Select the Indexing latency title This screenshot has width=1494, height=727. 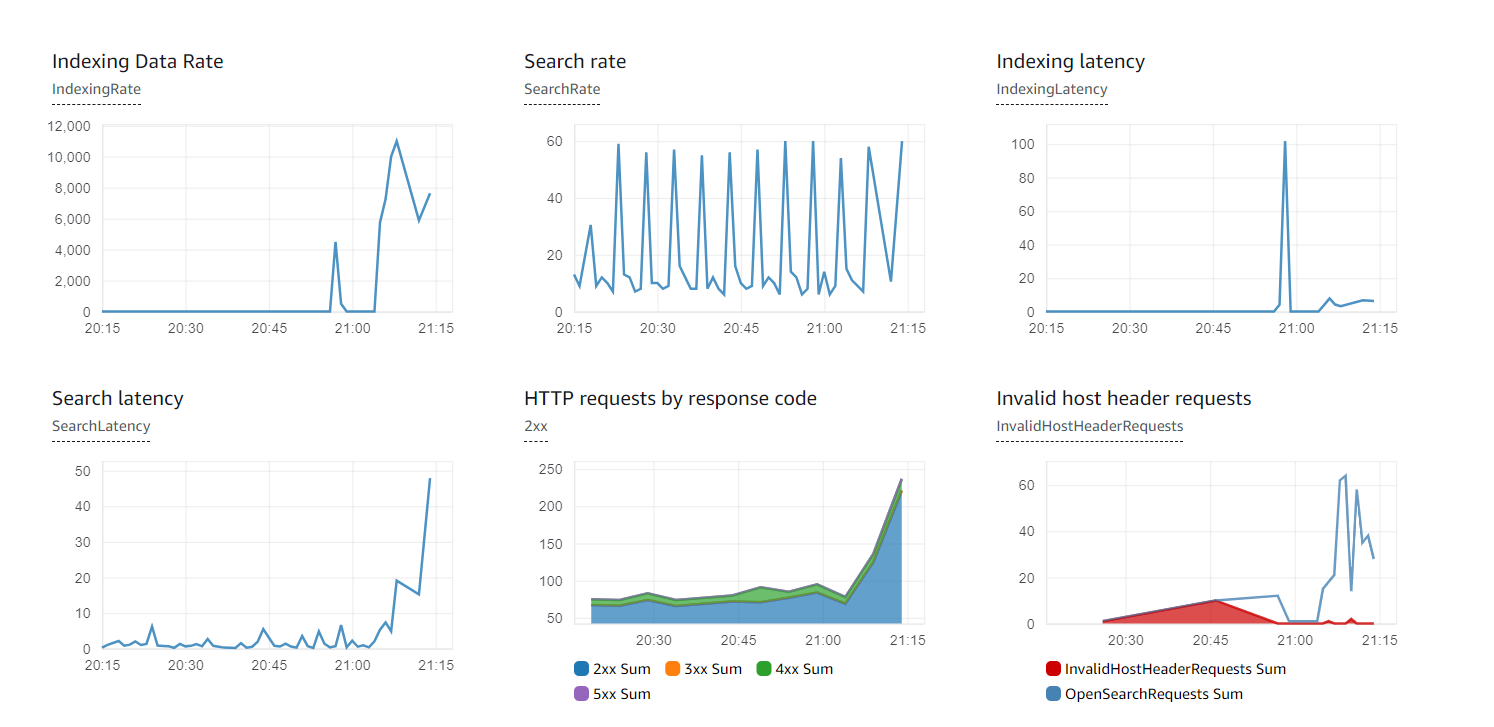click(1071, 61)
